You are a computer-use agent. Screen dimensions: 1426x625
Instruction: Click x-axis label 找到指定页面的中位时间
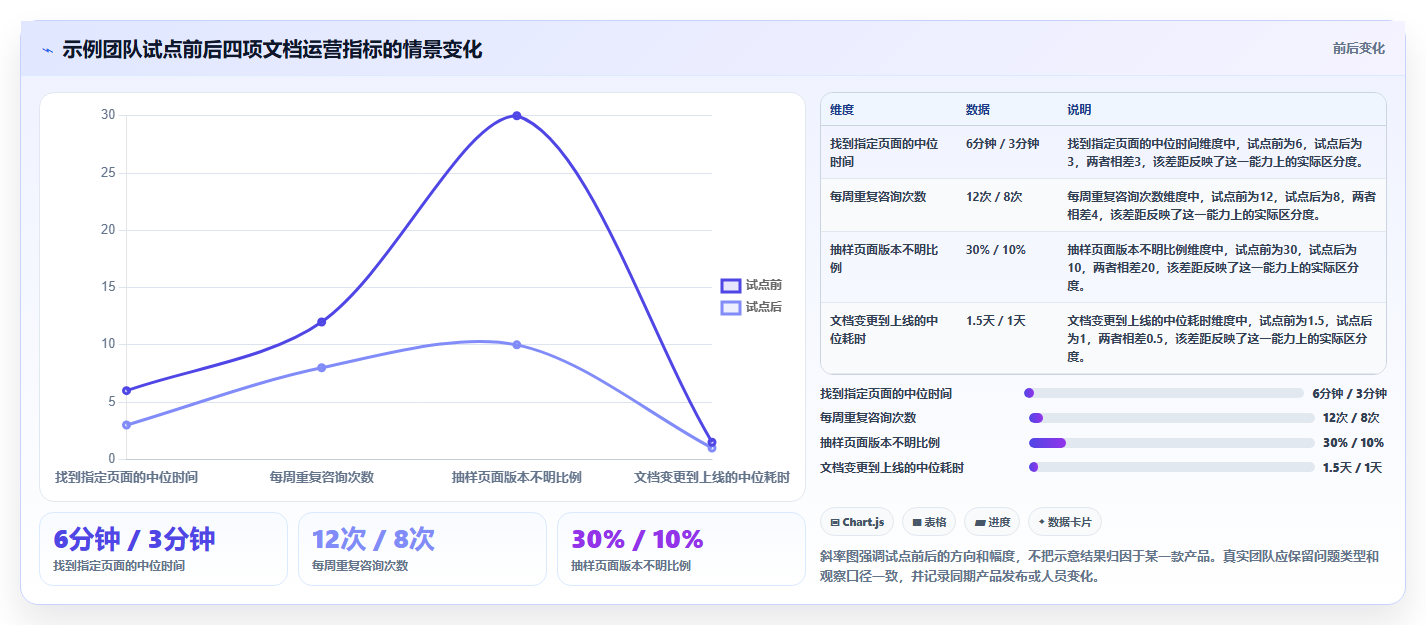pos(126,477)
